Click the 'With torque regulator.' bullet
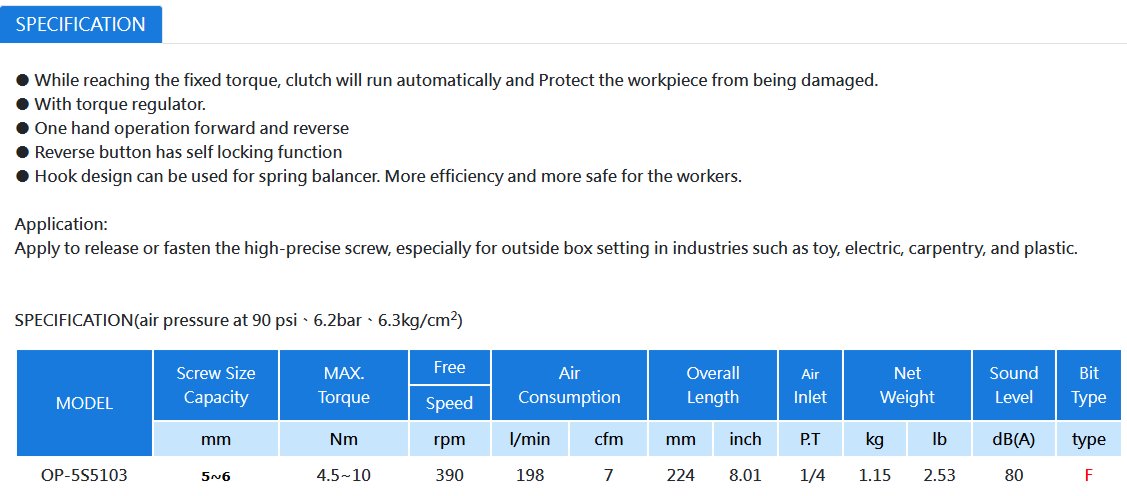The image size is (1127, 496). (x=111, y=104)
